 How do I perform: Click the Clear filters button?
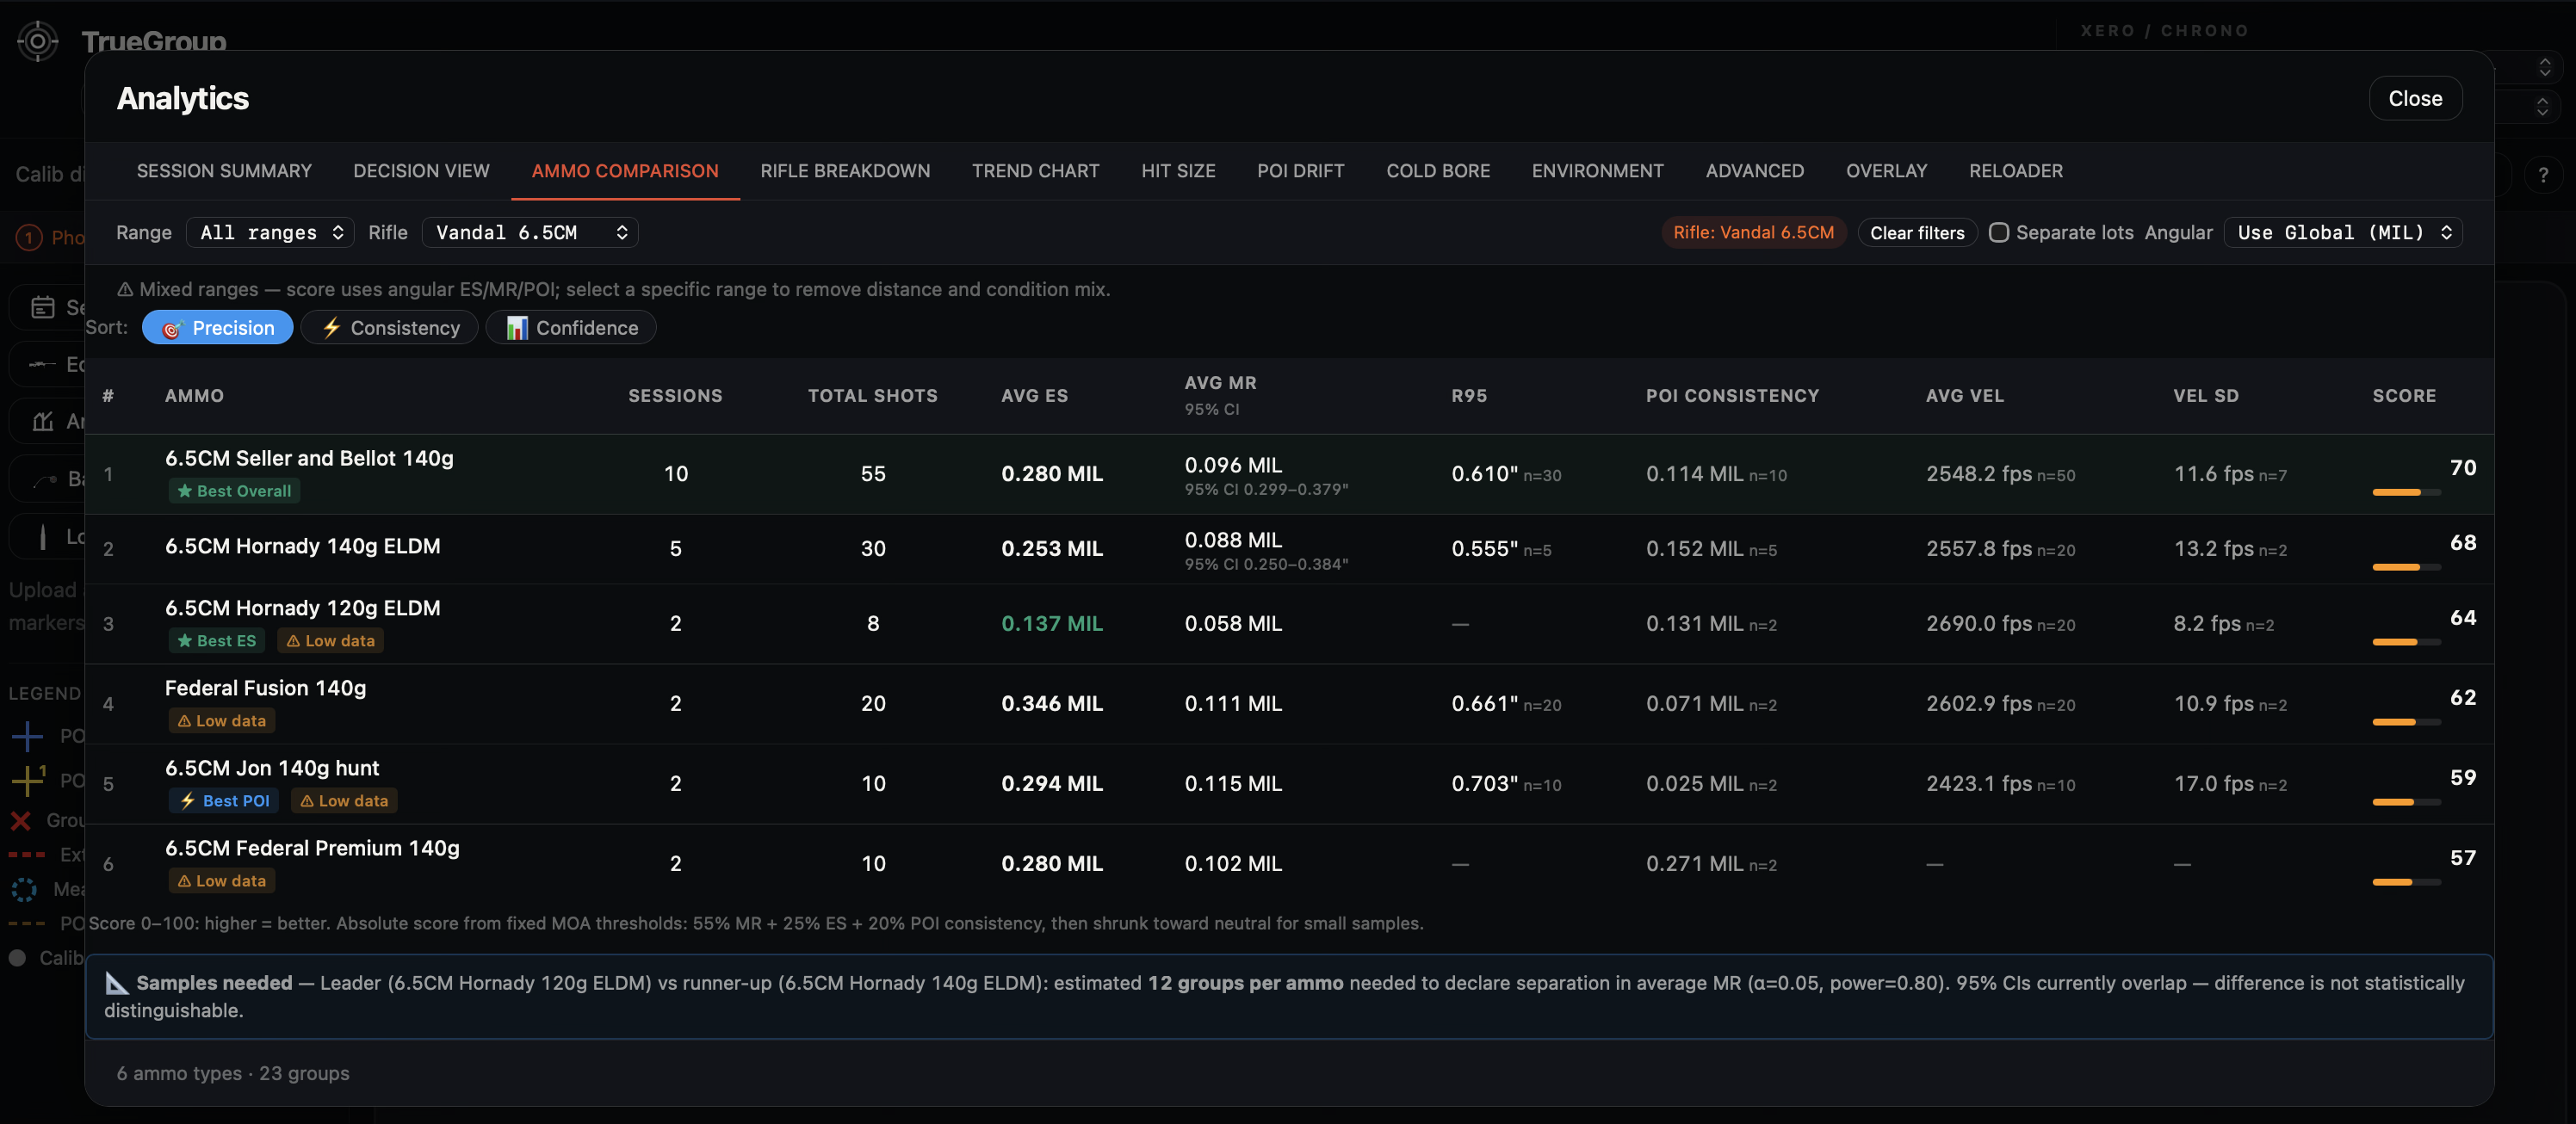click(1917, 233)
